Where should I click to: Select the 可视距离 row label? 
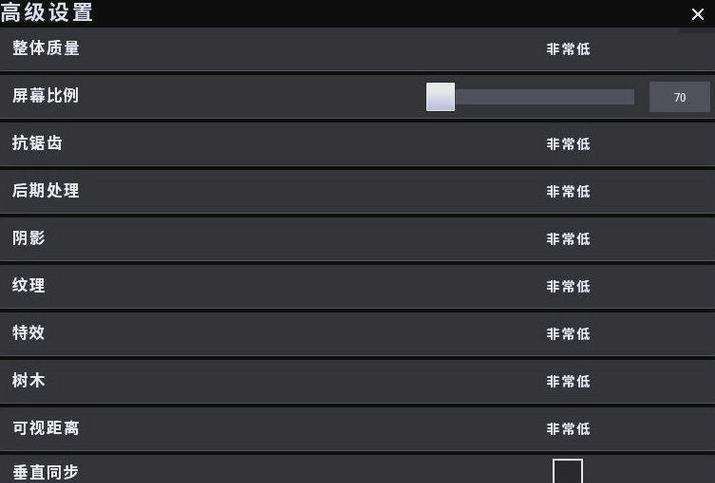point(46,428)
